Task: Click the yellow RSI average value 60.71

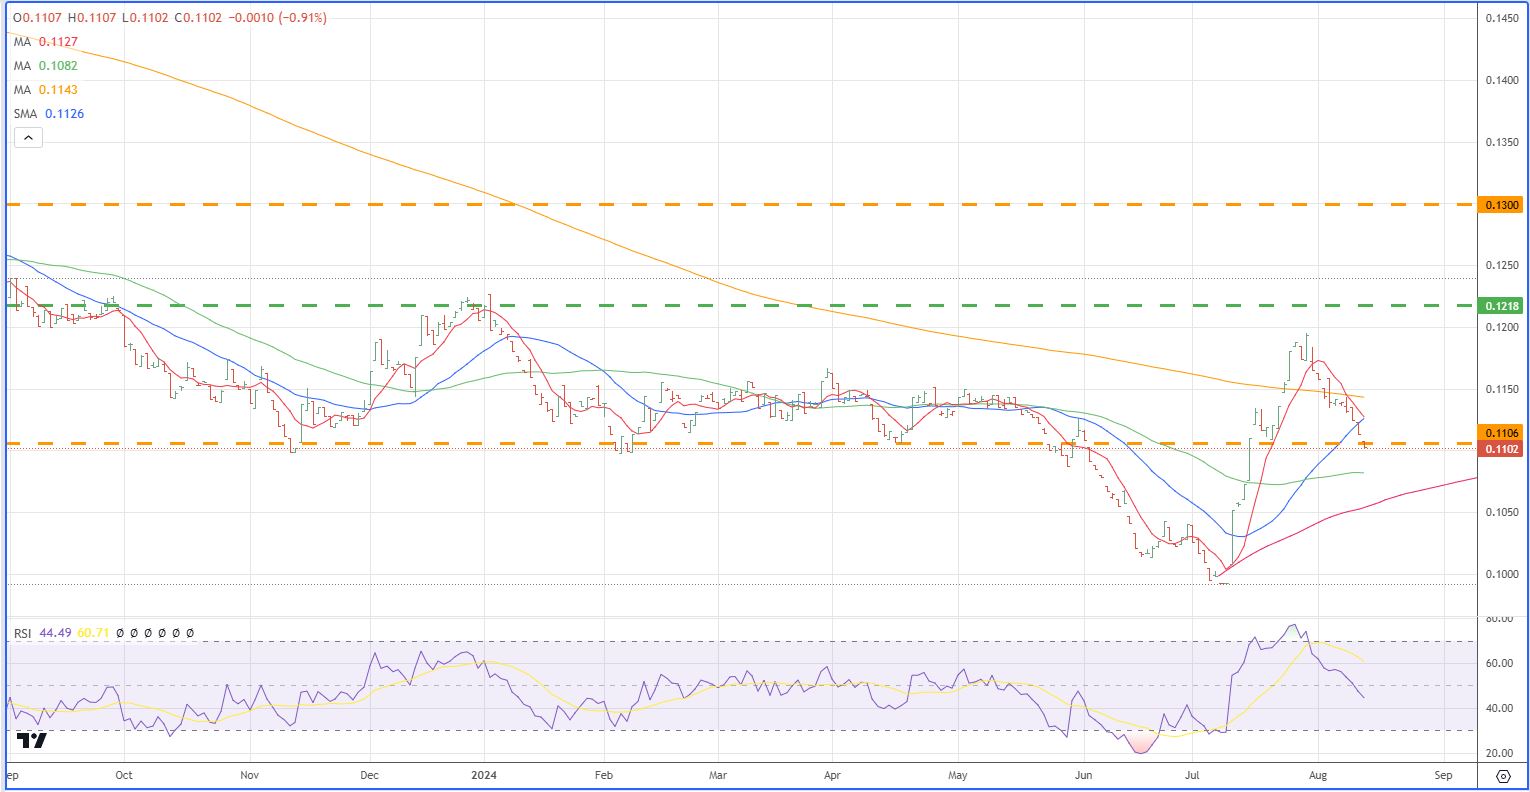Action: 94,633
